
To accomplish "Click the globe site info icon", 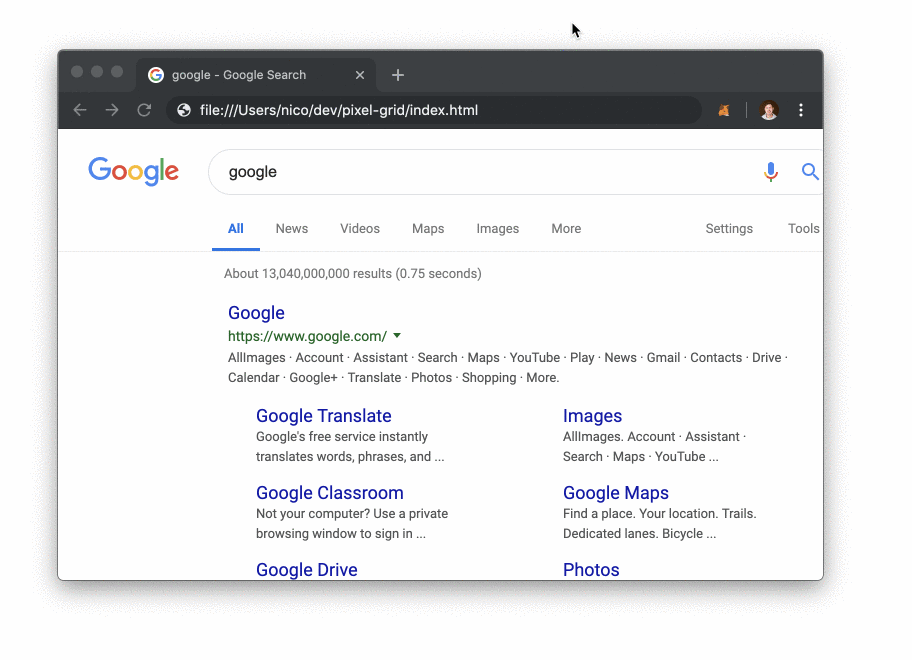I will tap(184, 110).
